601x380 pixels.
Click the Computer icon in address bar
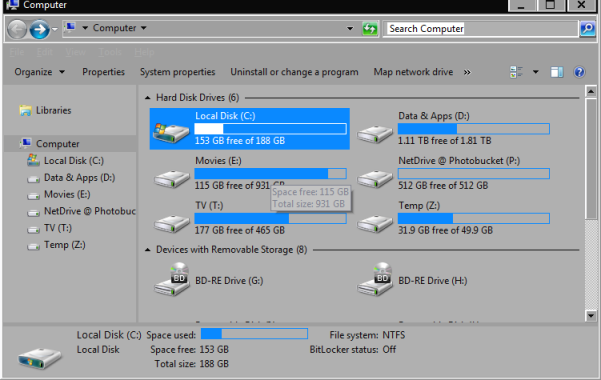(x=70, y=28)
